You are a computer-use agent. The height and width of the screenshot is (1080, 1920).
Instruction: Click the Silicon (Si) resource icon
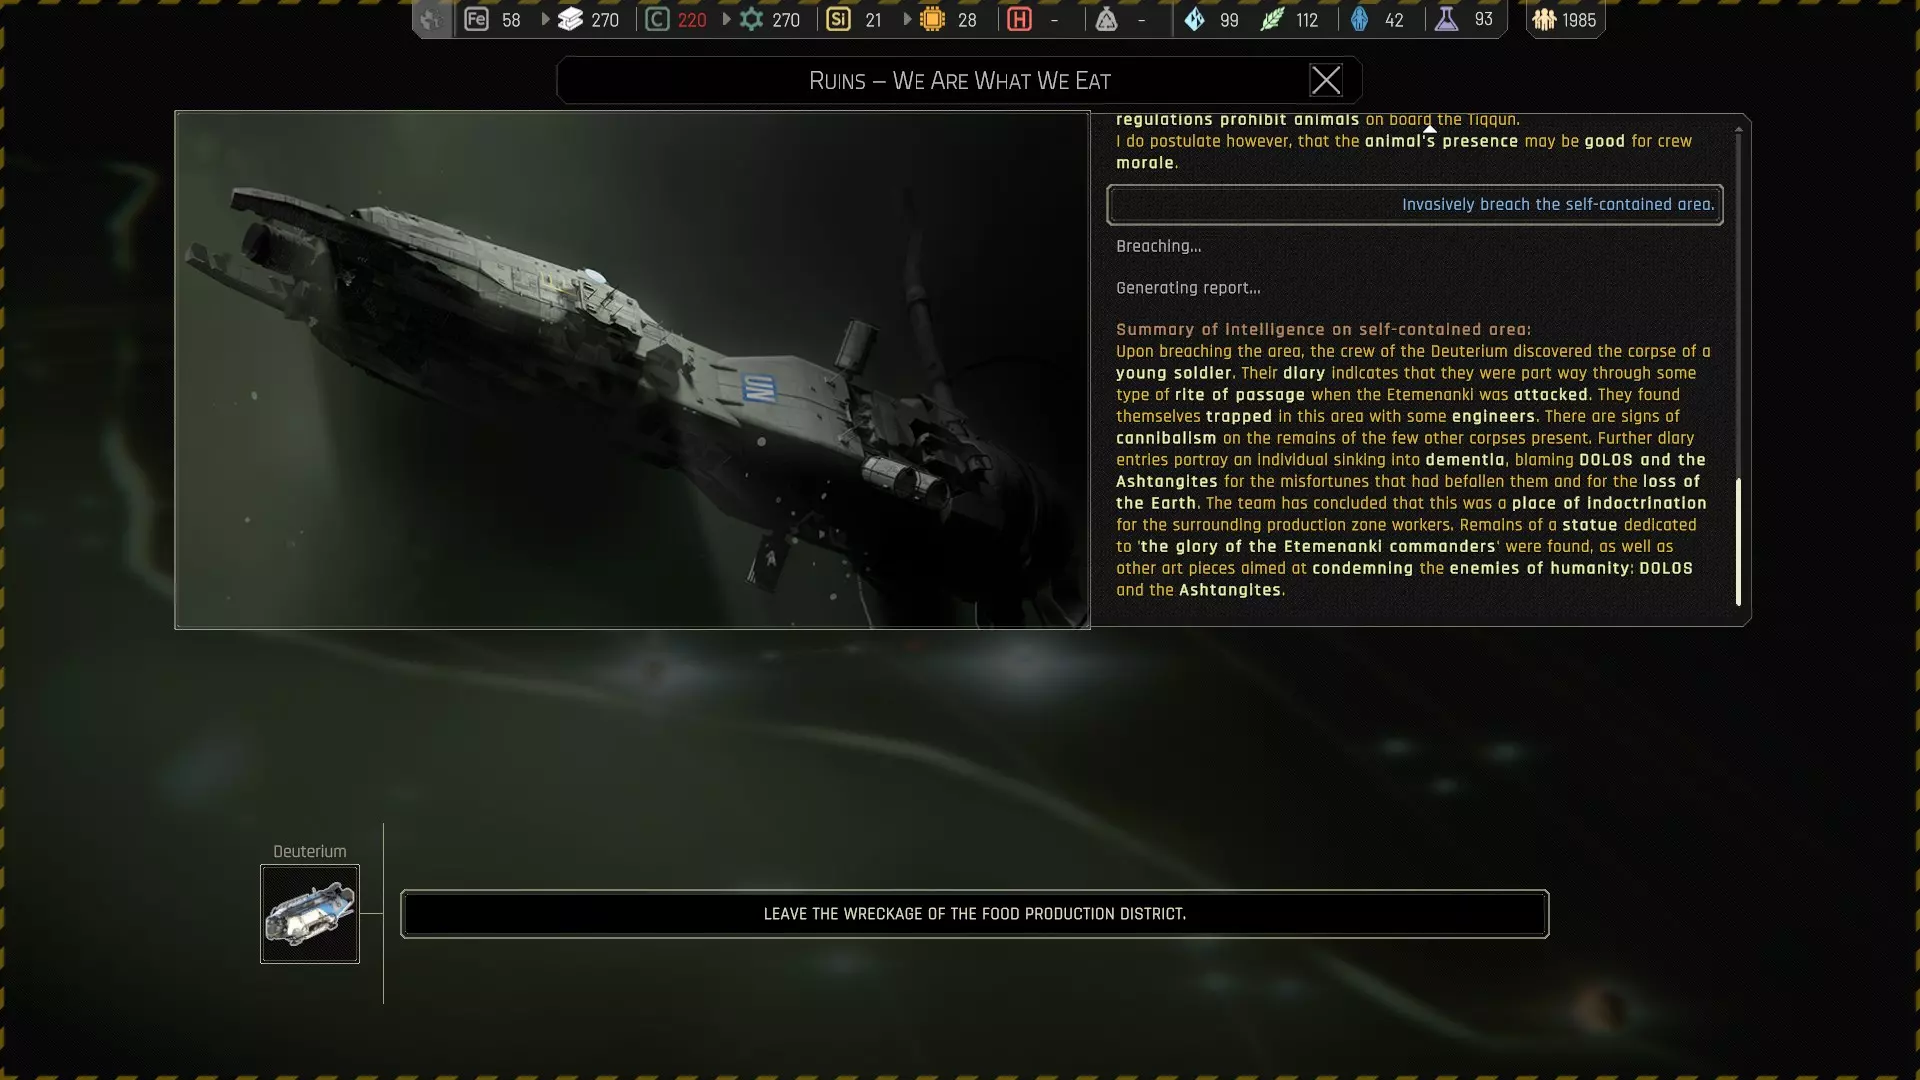pos(838,19)
